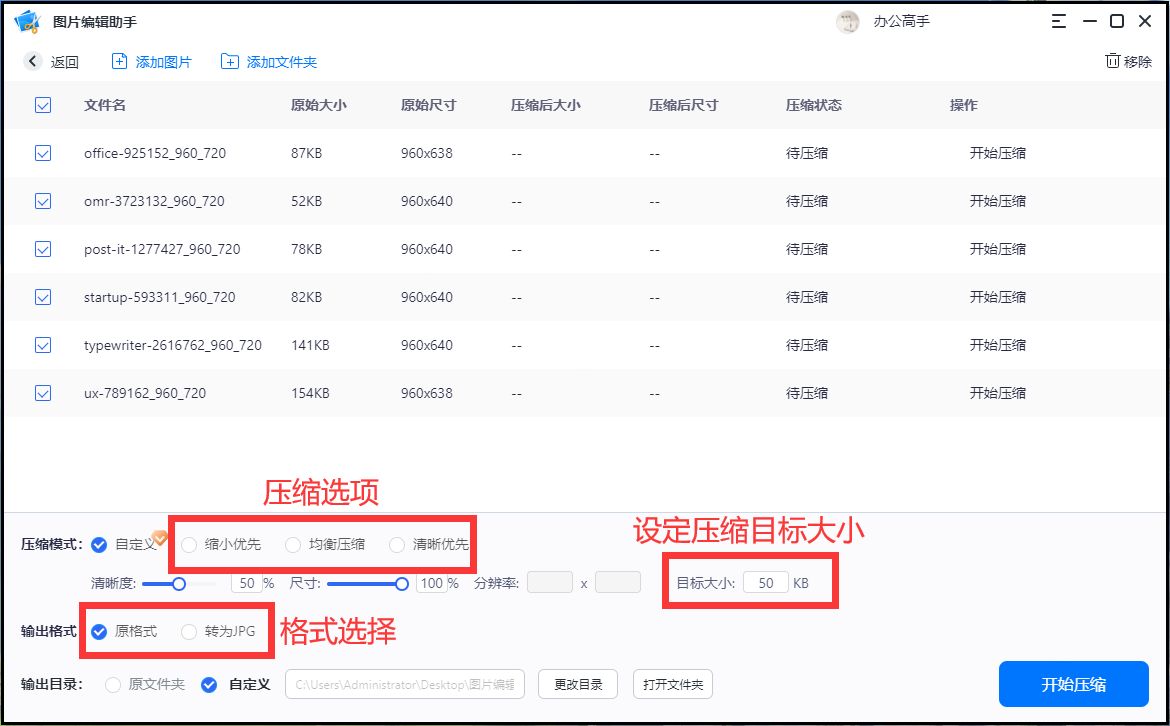Uncheck the typewriter-2616762_960_720 file checkbox
This screenshot has width=1170, height=726.
pos(42,345)
